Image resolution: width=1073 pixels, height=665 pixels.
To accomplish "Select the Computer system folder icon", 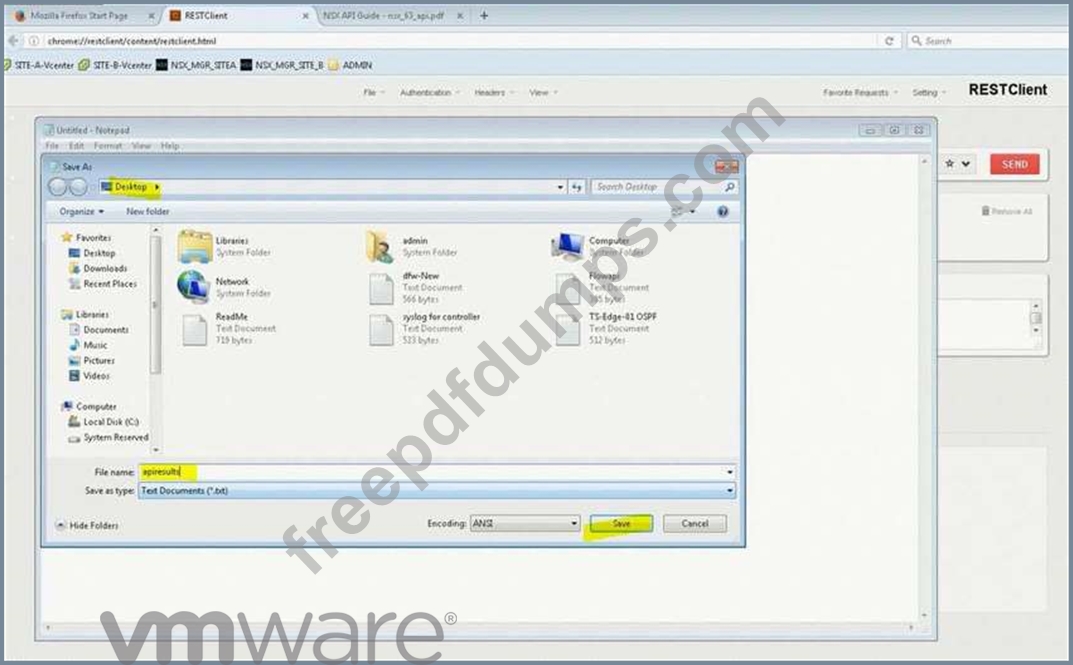I will point(568,246).
